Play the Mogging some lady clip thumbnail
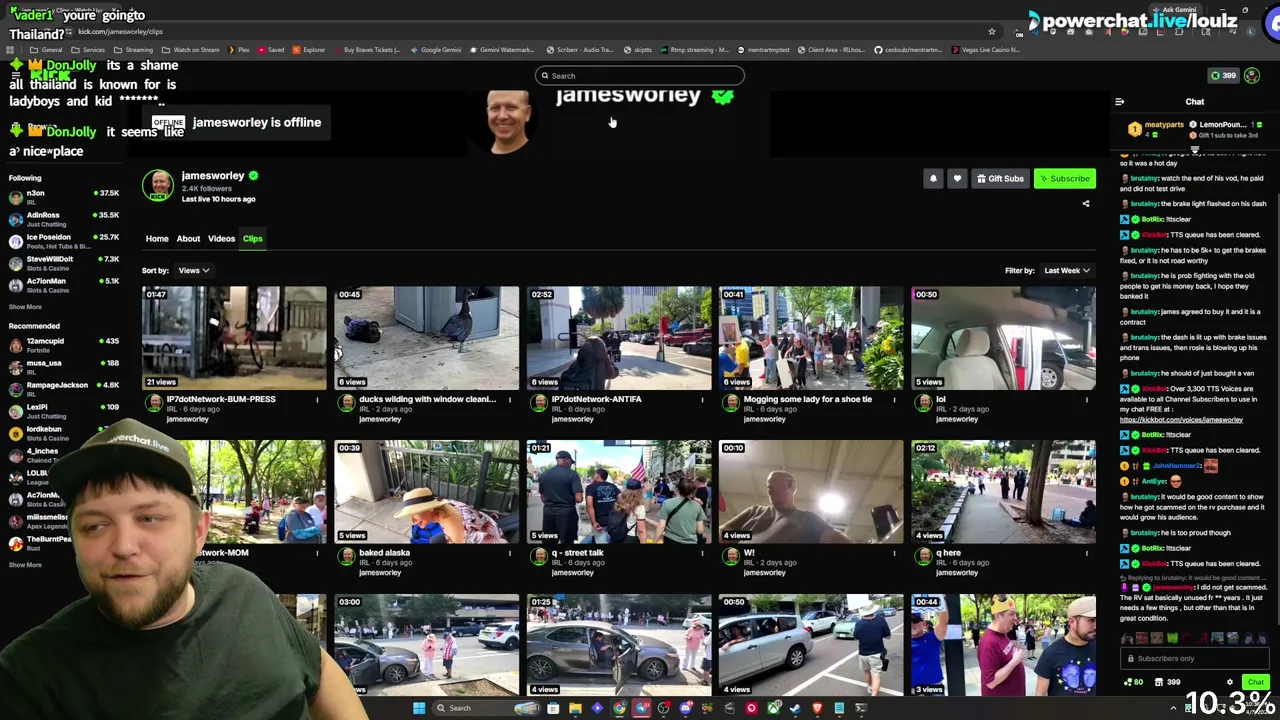The height and width of the screenshot is (720, 1280). click(x=811, y=338)
